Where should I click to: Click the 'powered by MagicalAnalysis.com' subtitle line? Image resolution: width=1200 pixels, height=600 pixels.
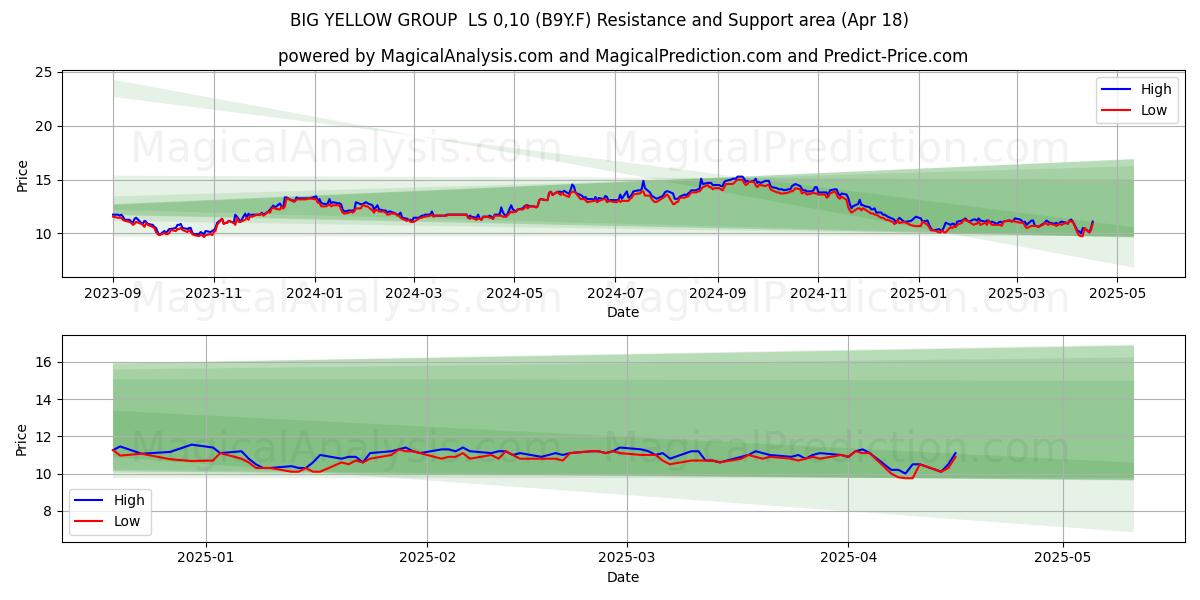622,56
